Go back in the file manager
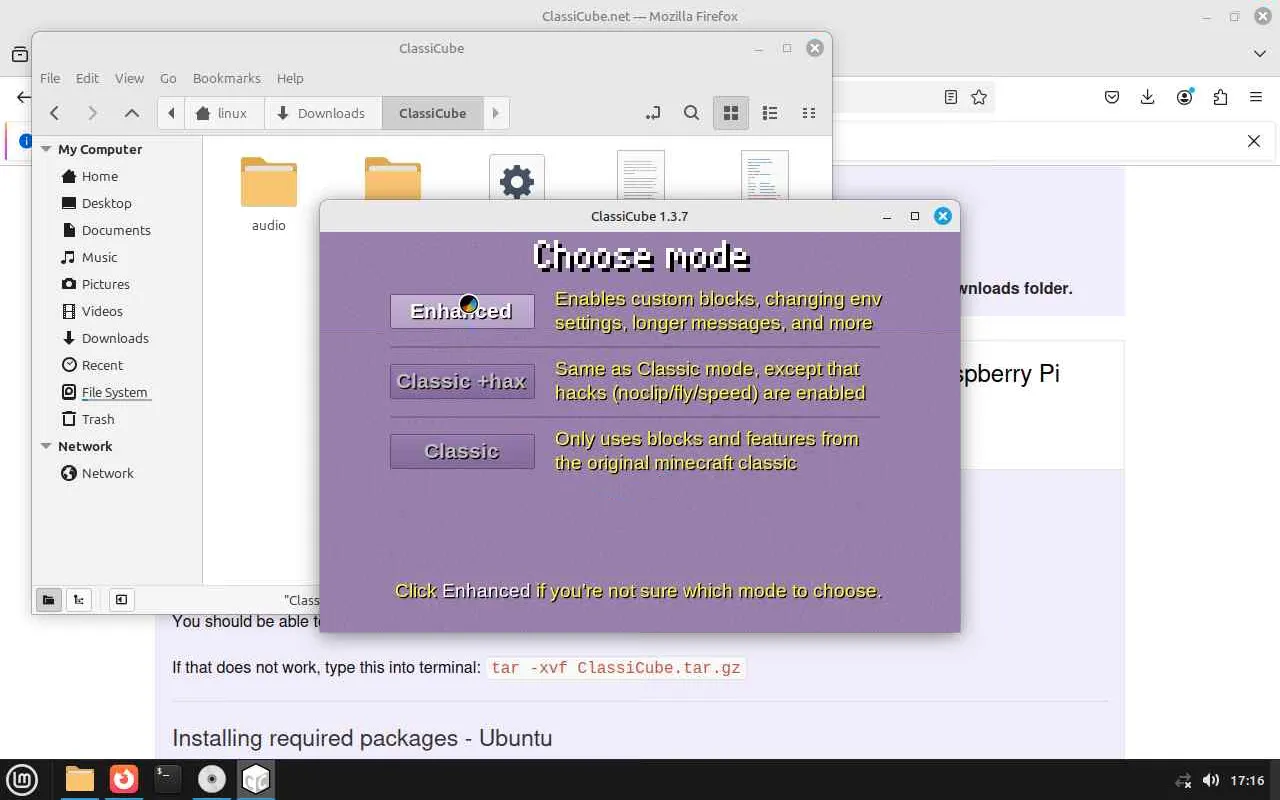This screenshot has width=1280, height=800. click(x=55, y=113)
